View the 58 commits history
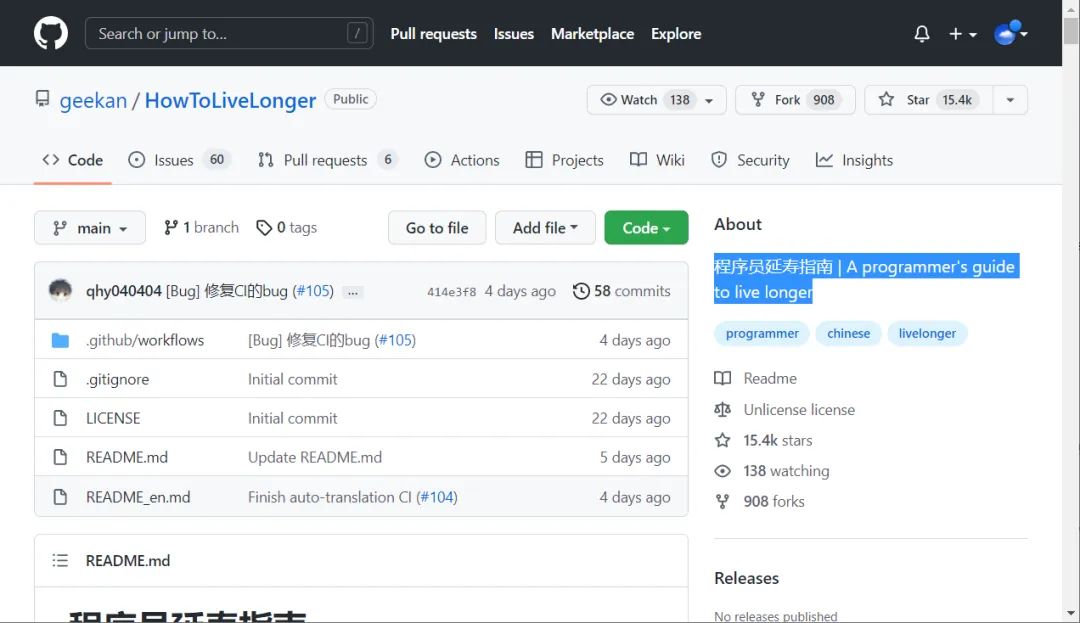This screenshot has height=623, width=1080. pos(621,291)
